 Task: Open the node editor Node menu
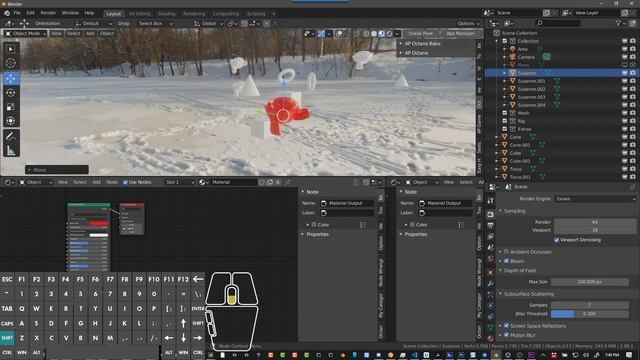coord(112,182)
